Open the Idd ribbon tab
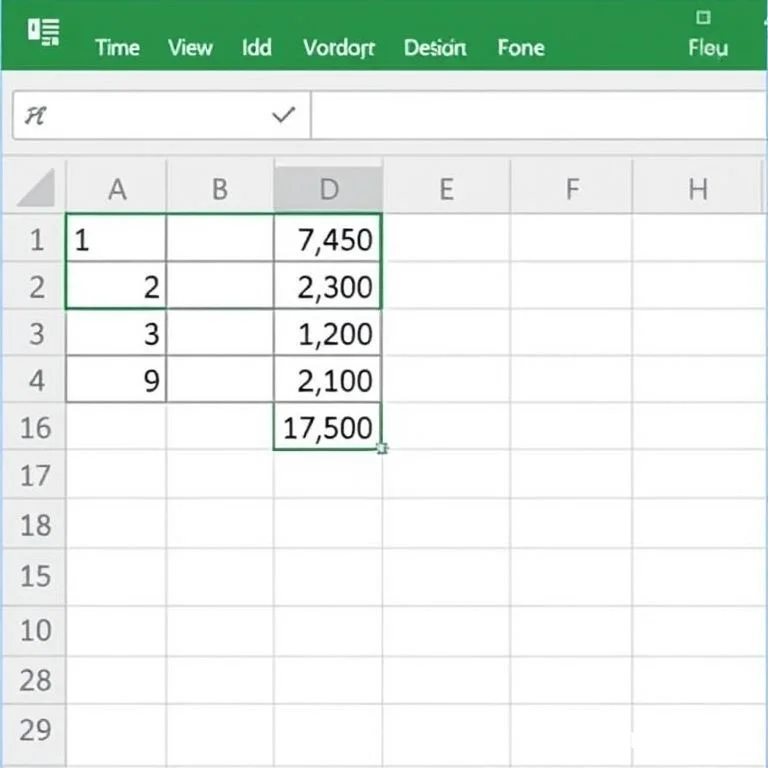The image size is (768, 768). [x=256, y=47]
